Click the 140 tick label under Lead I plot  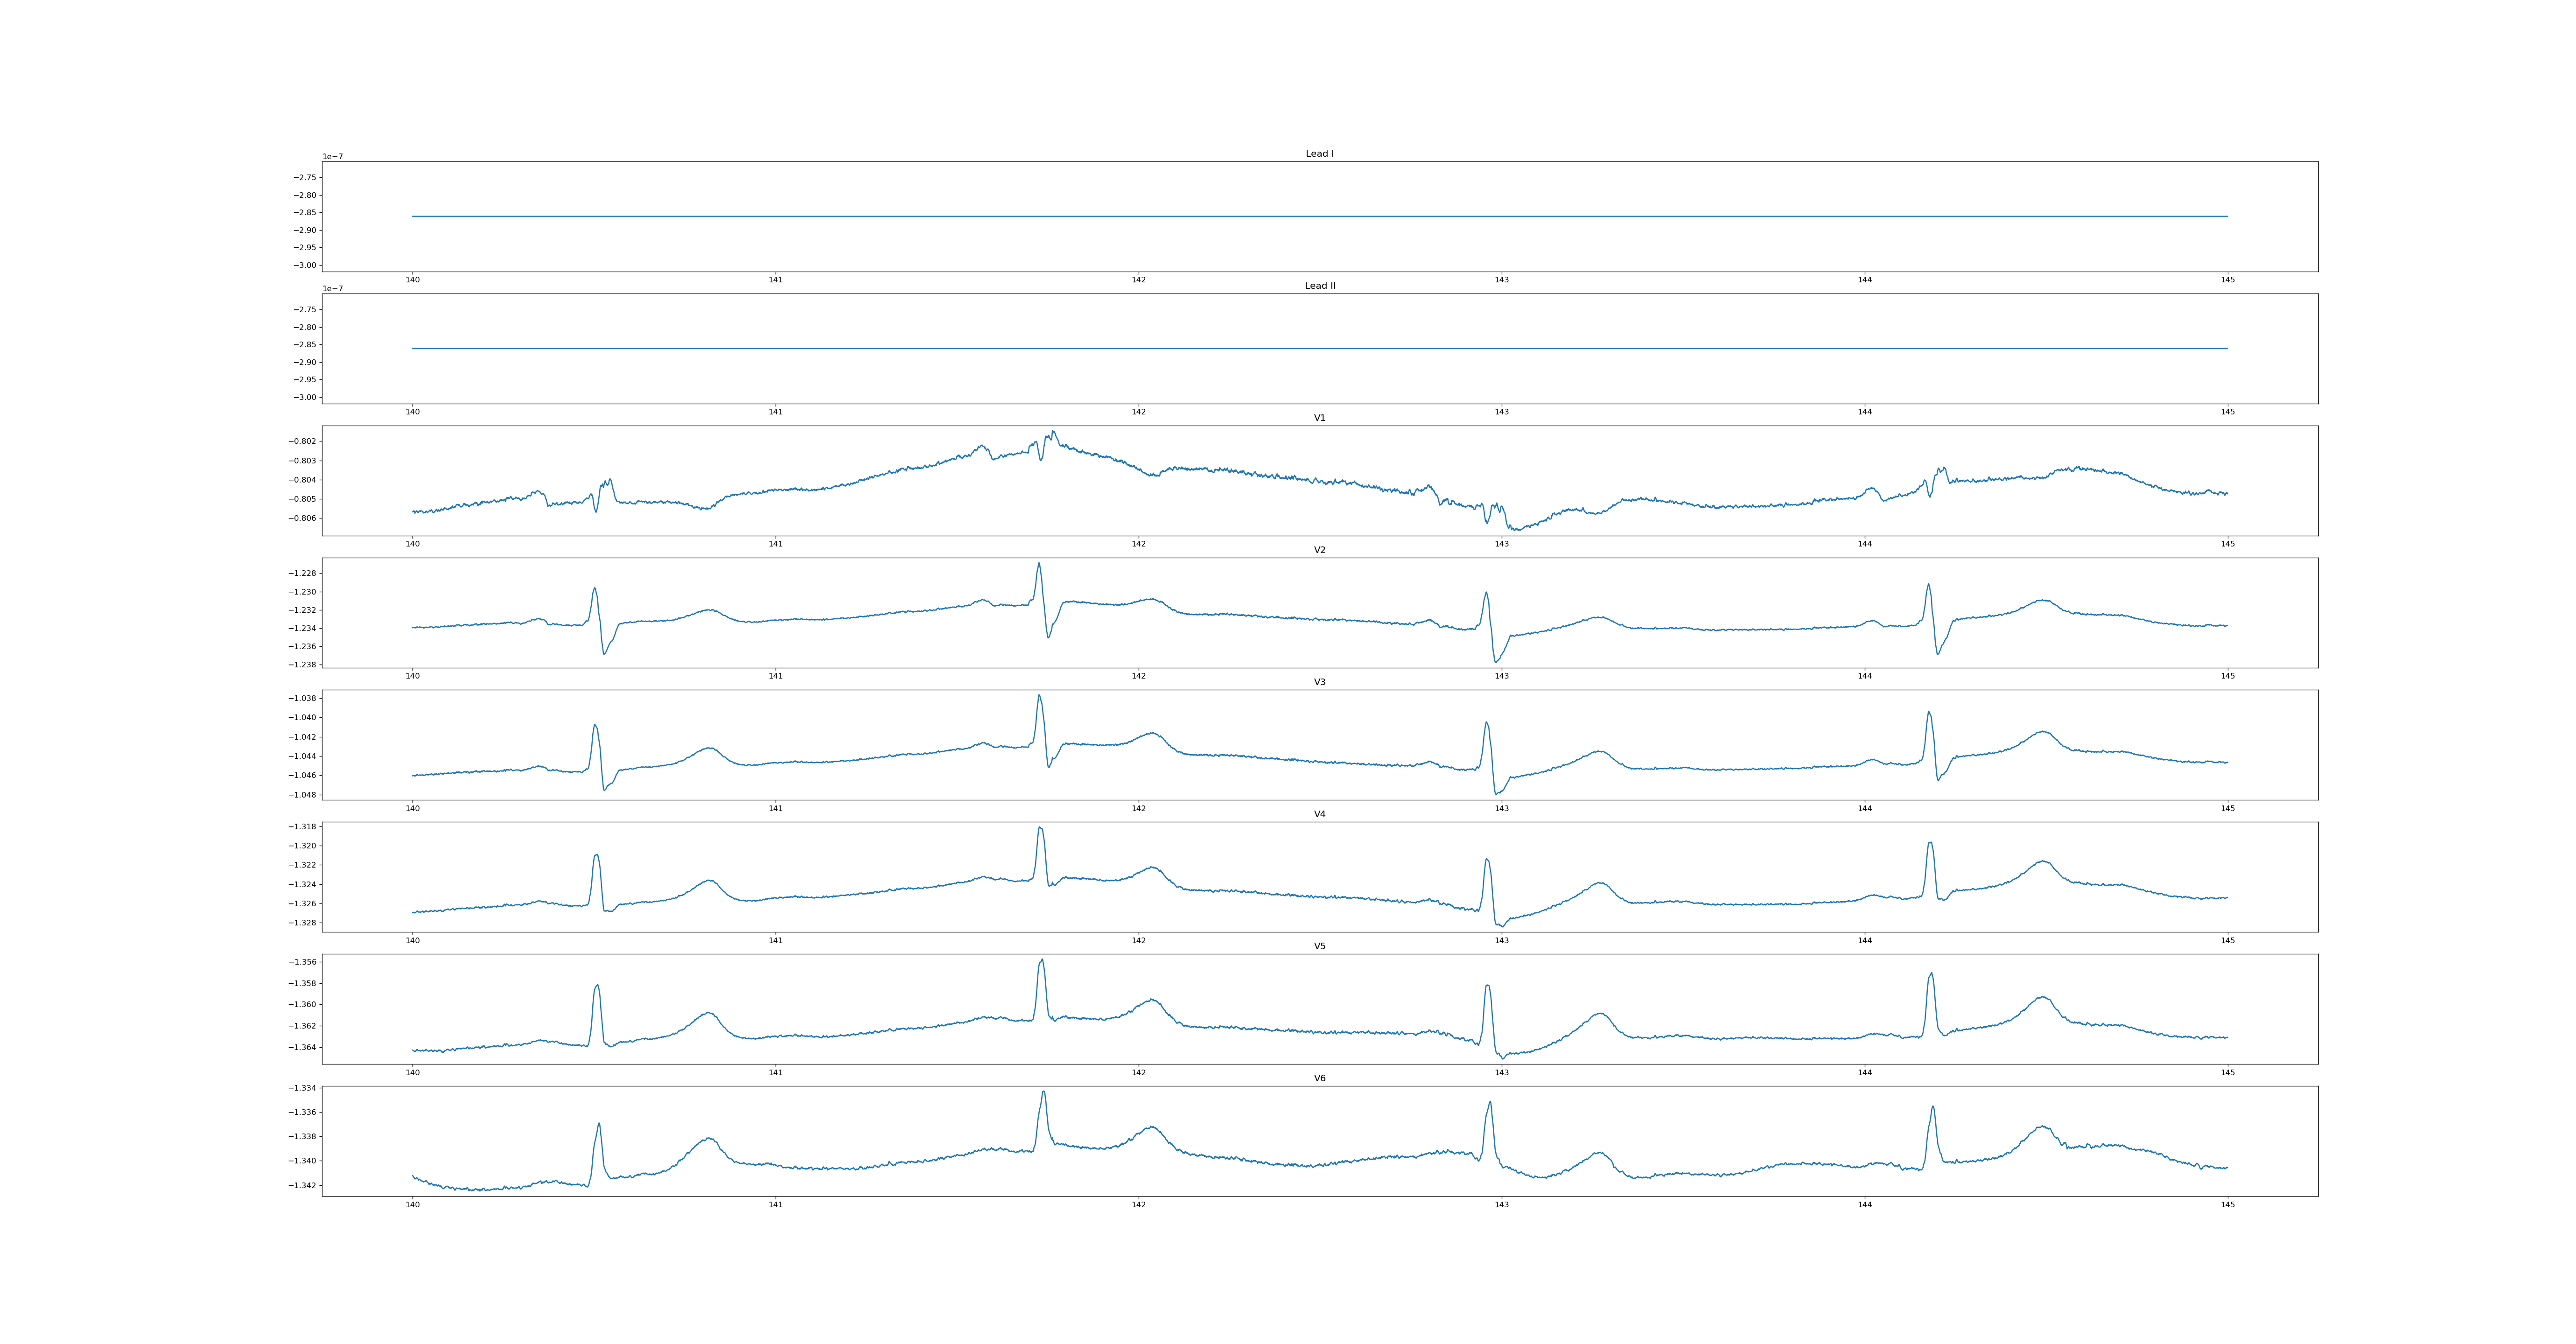412,280
